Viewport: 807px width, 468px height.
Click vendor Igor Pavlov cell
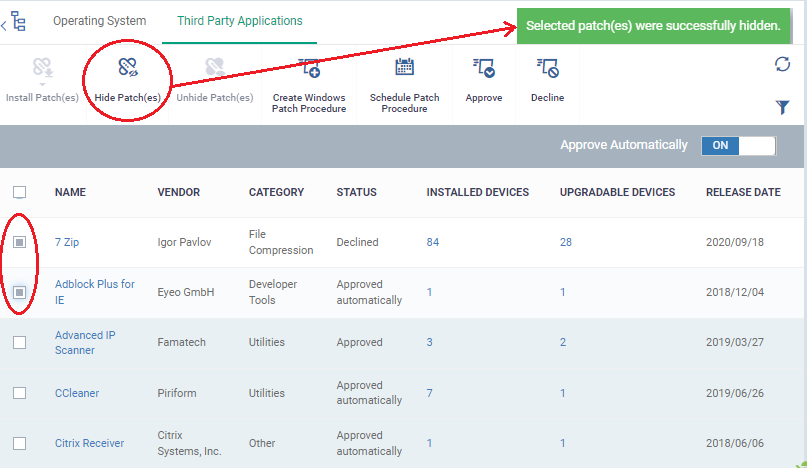(184, 242)
